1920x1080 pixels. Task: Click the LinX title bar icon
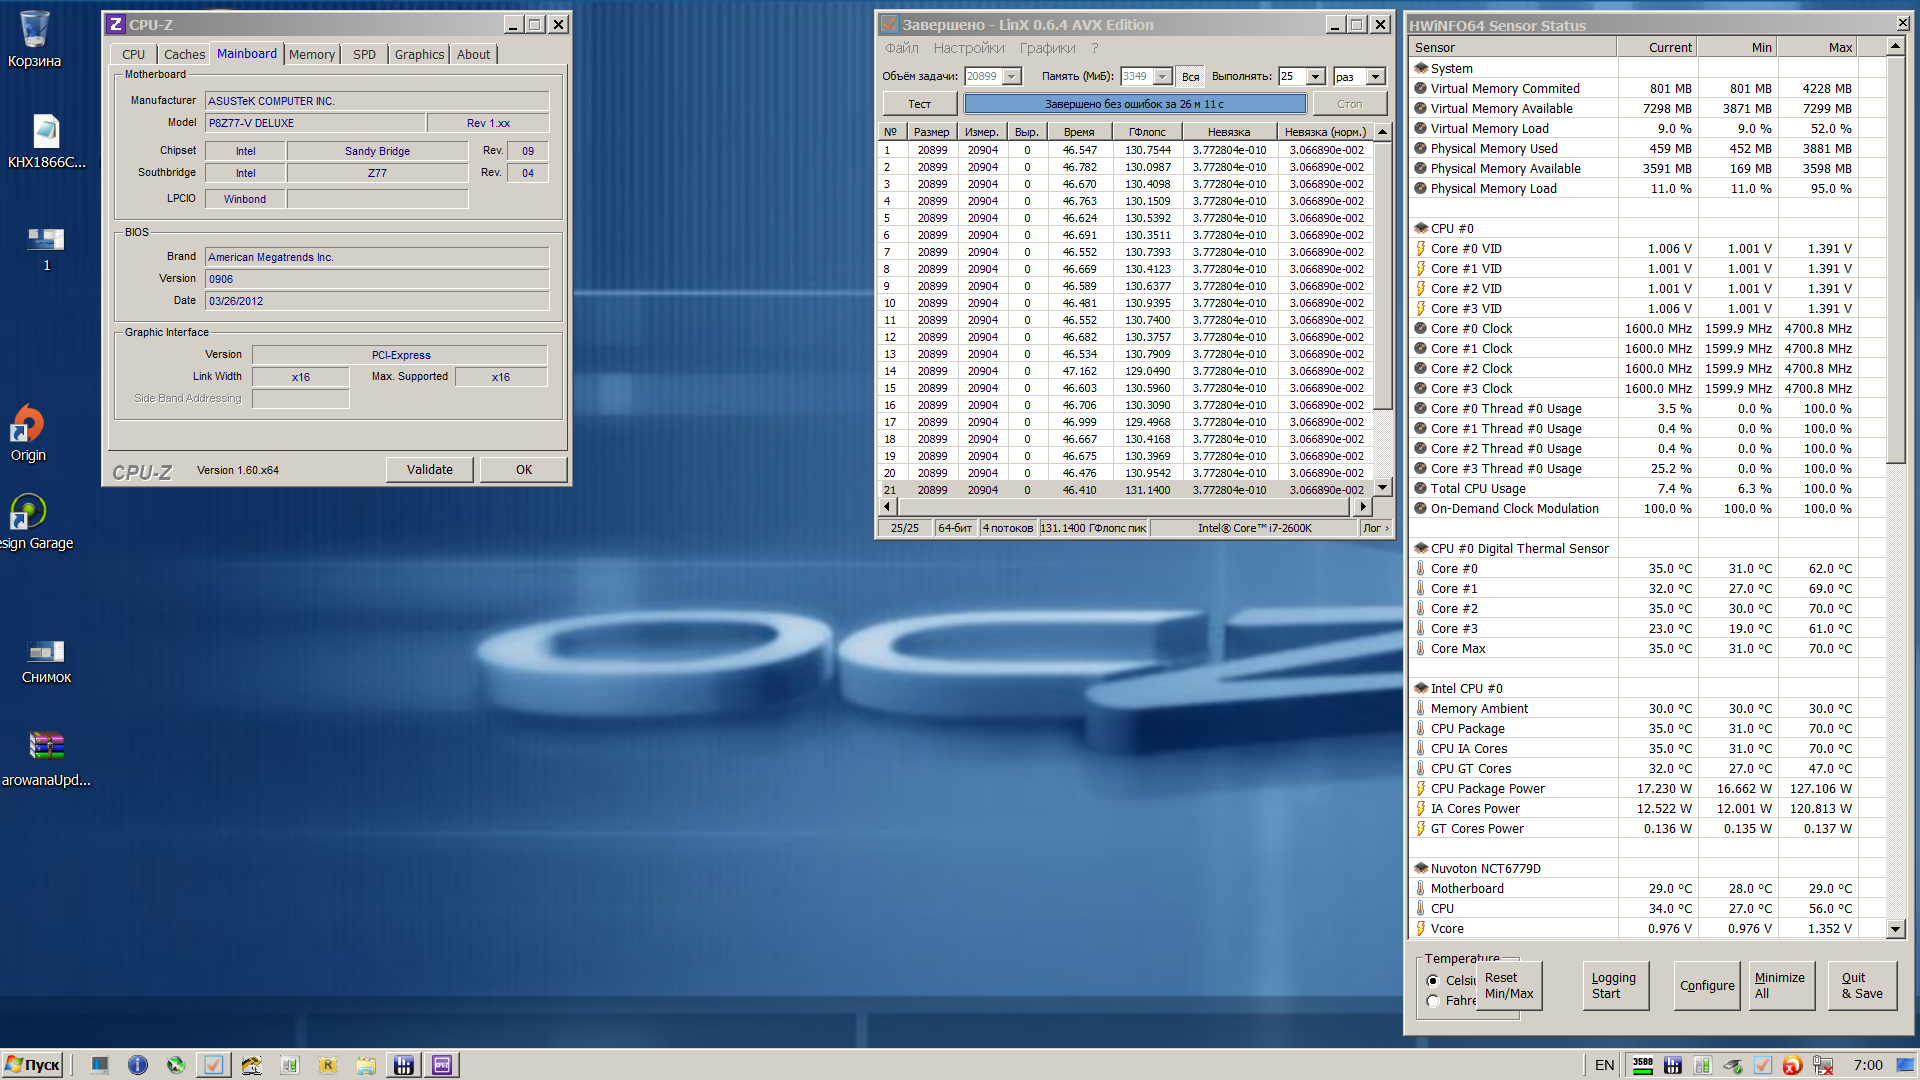(889, 25)
